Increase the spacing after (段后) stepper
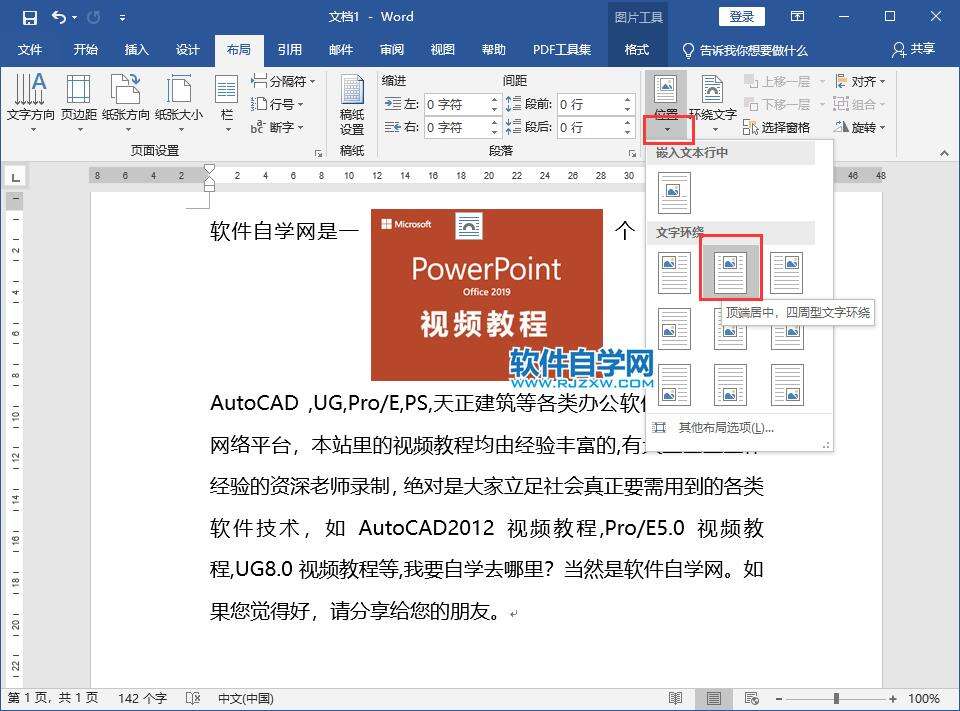 coord(628,123)
